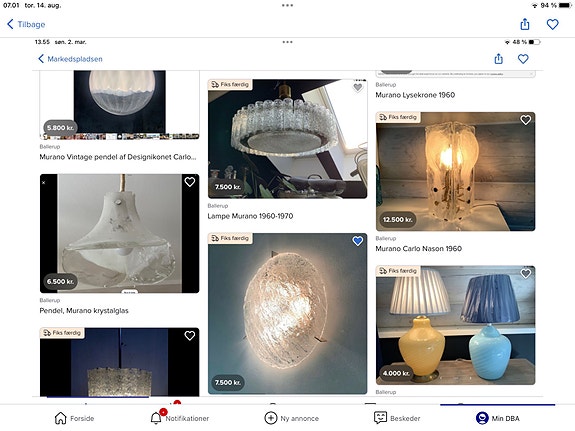Screen dimensions: 575x431
Task: Toggle heart on Lampe Murano 1960-1970 image
Action: click(x=358, y=87)
